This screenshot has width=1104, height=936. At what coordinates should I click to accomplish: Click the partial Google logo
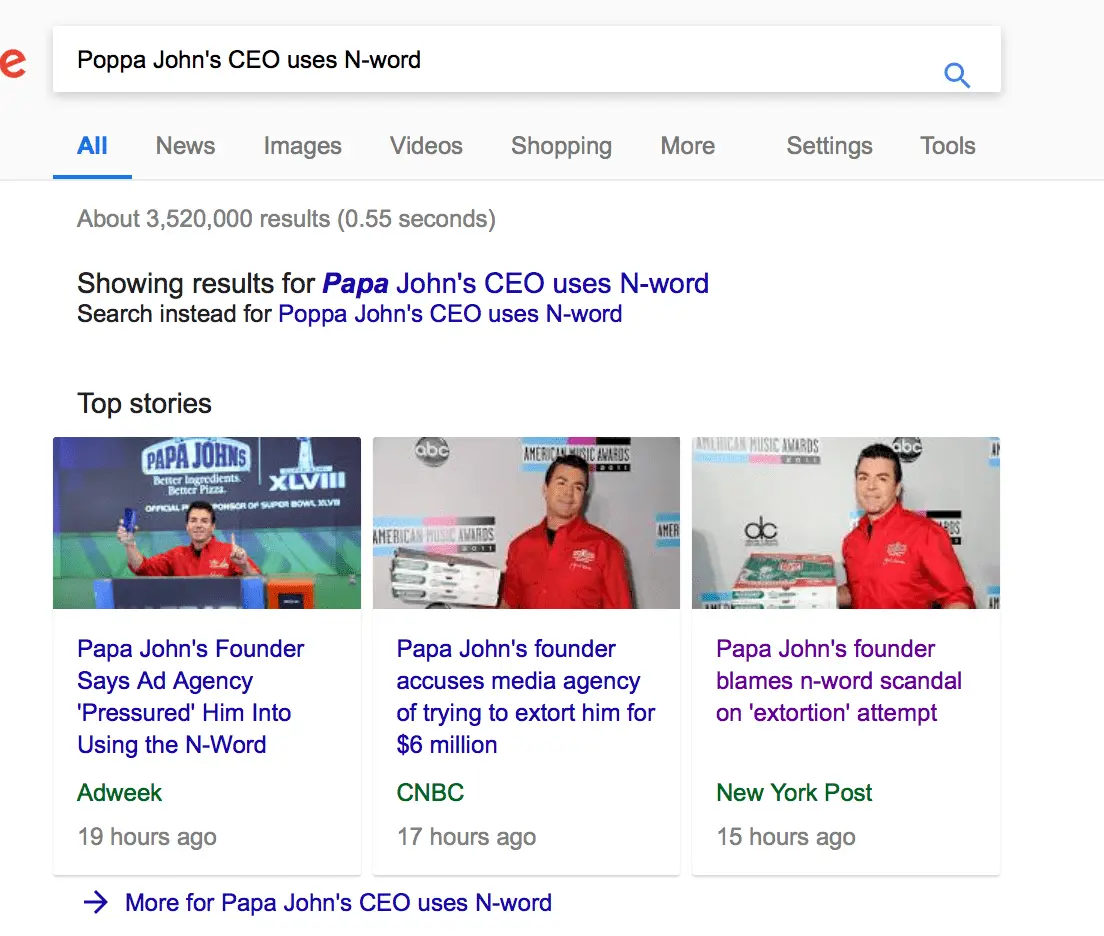(12, 62)
